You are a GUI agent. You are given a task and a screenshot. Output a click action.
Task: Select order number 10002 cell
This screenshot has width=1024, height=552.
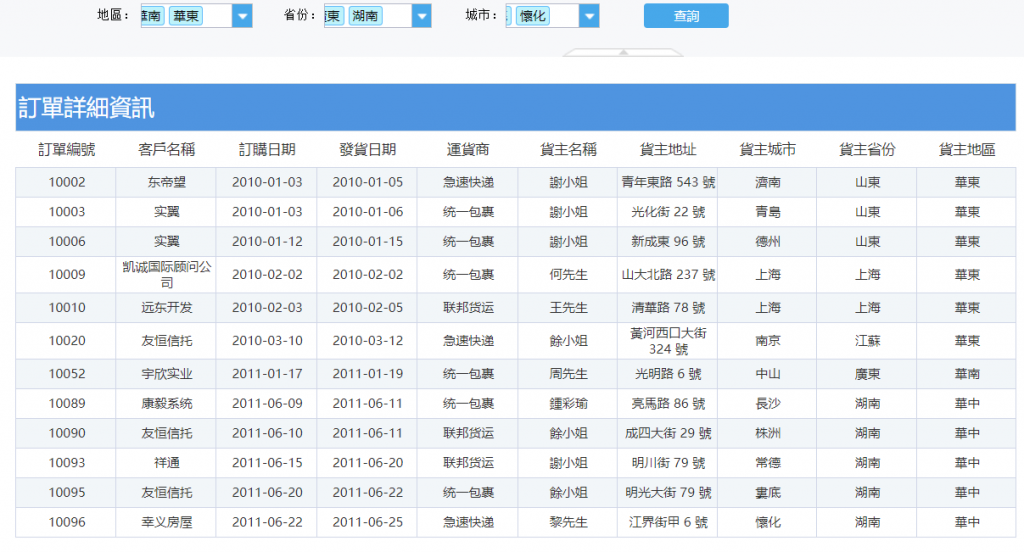[66, 182]
